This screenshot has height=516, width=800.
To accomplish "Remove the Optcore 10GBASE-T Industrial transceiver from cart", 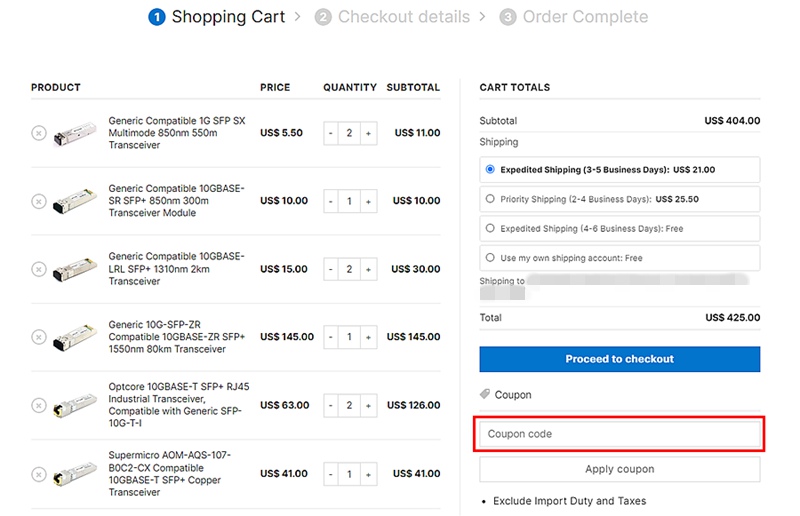I will coord(39,405).
